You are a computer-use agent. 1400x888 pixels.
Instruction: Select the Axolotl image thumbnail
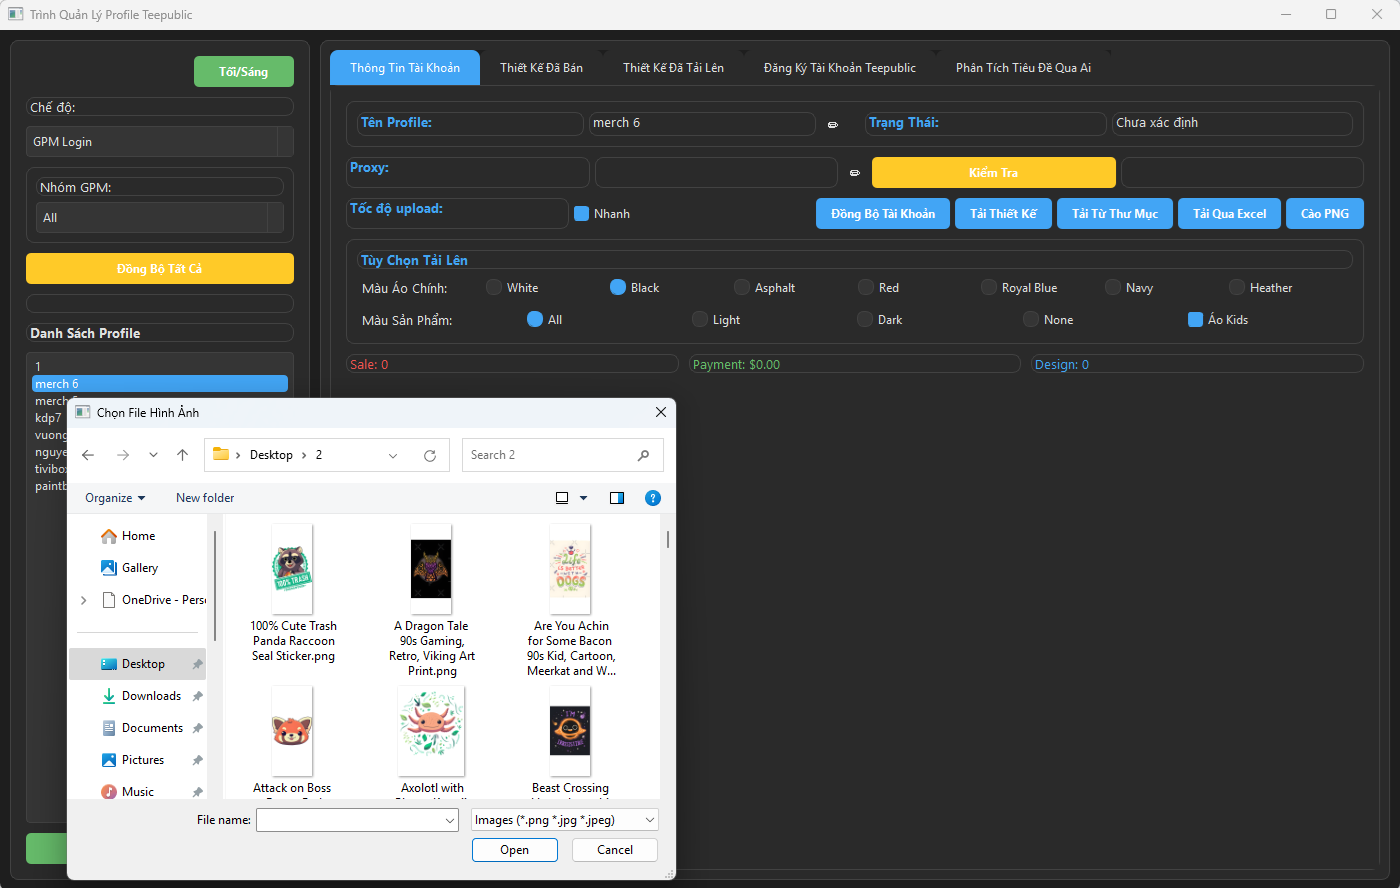click(431, 730)
